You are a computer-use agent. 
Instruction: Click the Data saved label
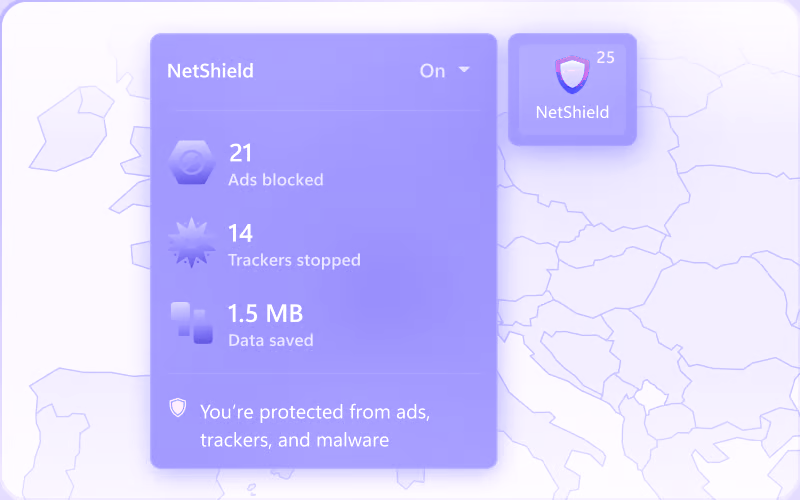270,340
